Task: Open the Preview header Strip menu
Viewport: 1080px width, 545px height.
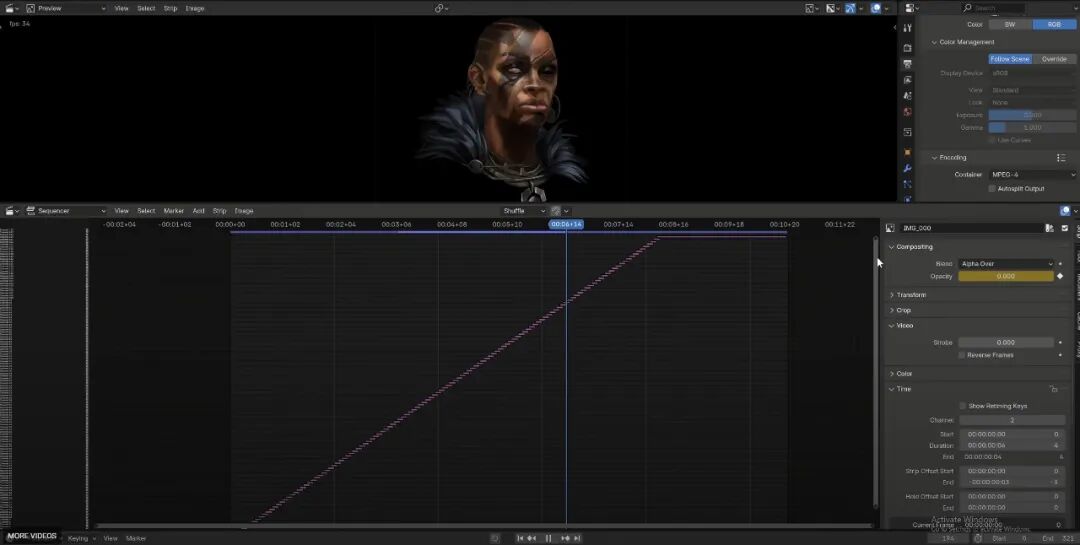Action: [170, 8]
